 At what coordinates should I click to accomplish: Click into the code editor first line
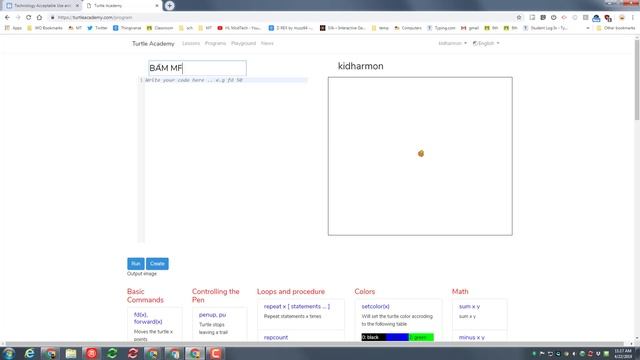coord(226,80)
